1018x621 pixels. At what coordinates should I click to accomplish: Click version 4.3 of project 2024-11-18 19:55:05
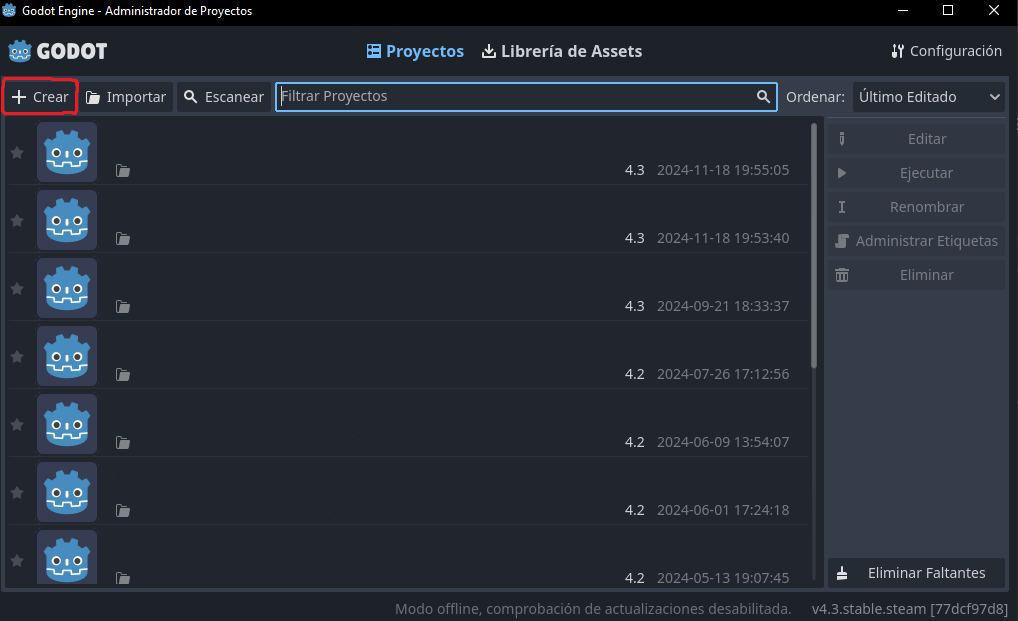(x=634, y=171)
